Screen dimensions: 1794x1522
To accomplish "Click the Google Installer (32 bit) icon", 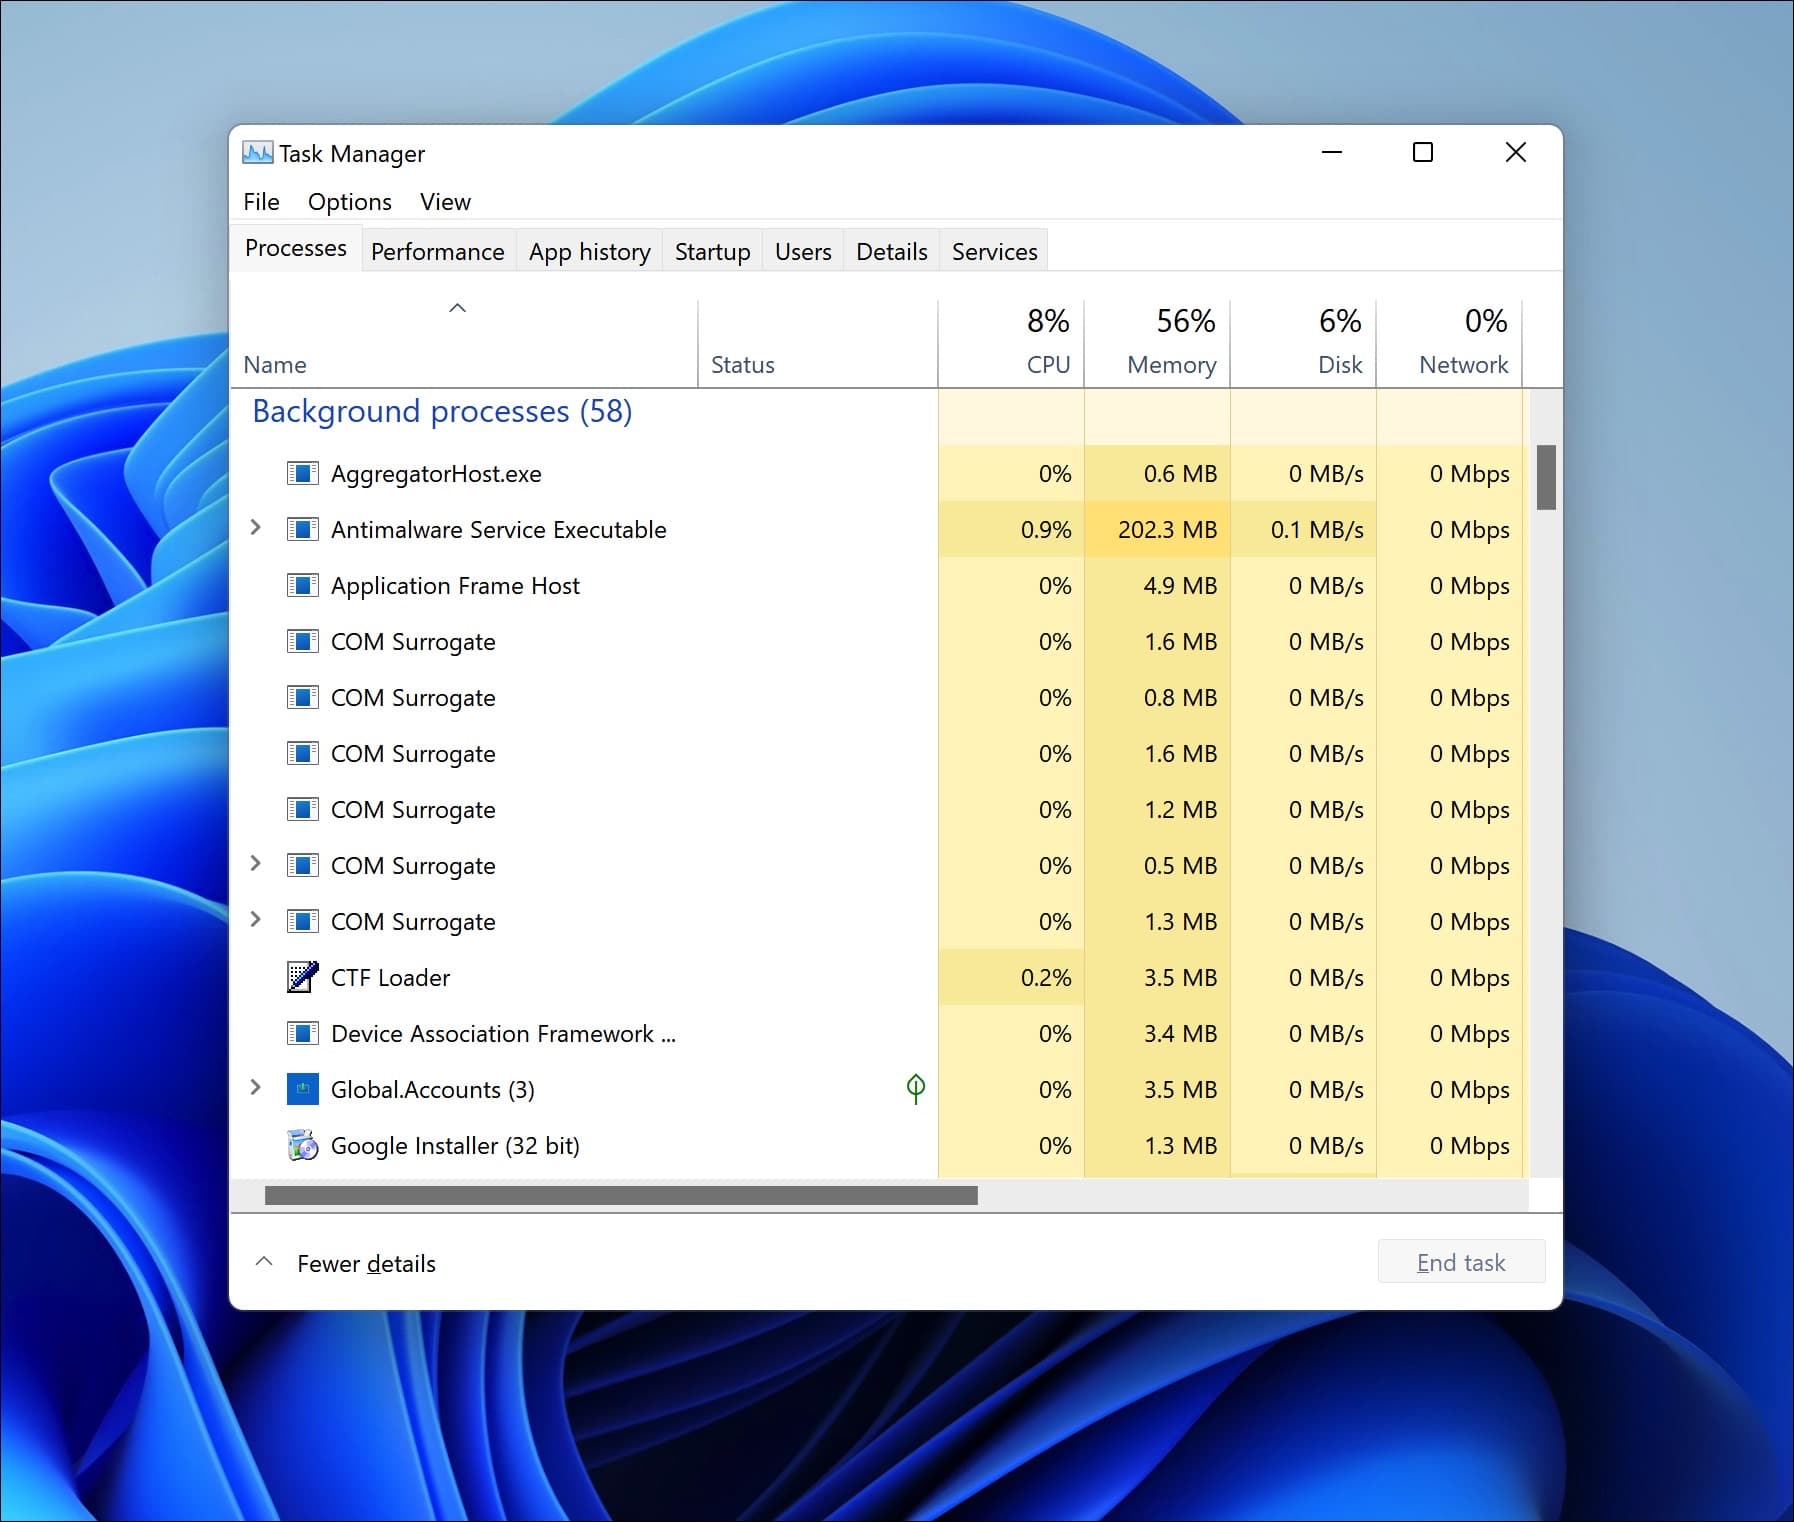I will 303,1145.
